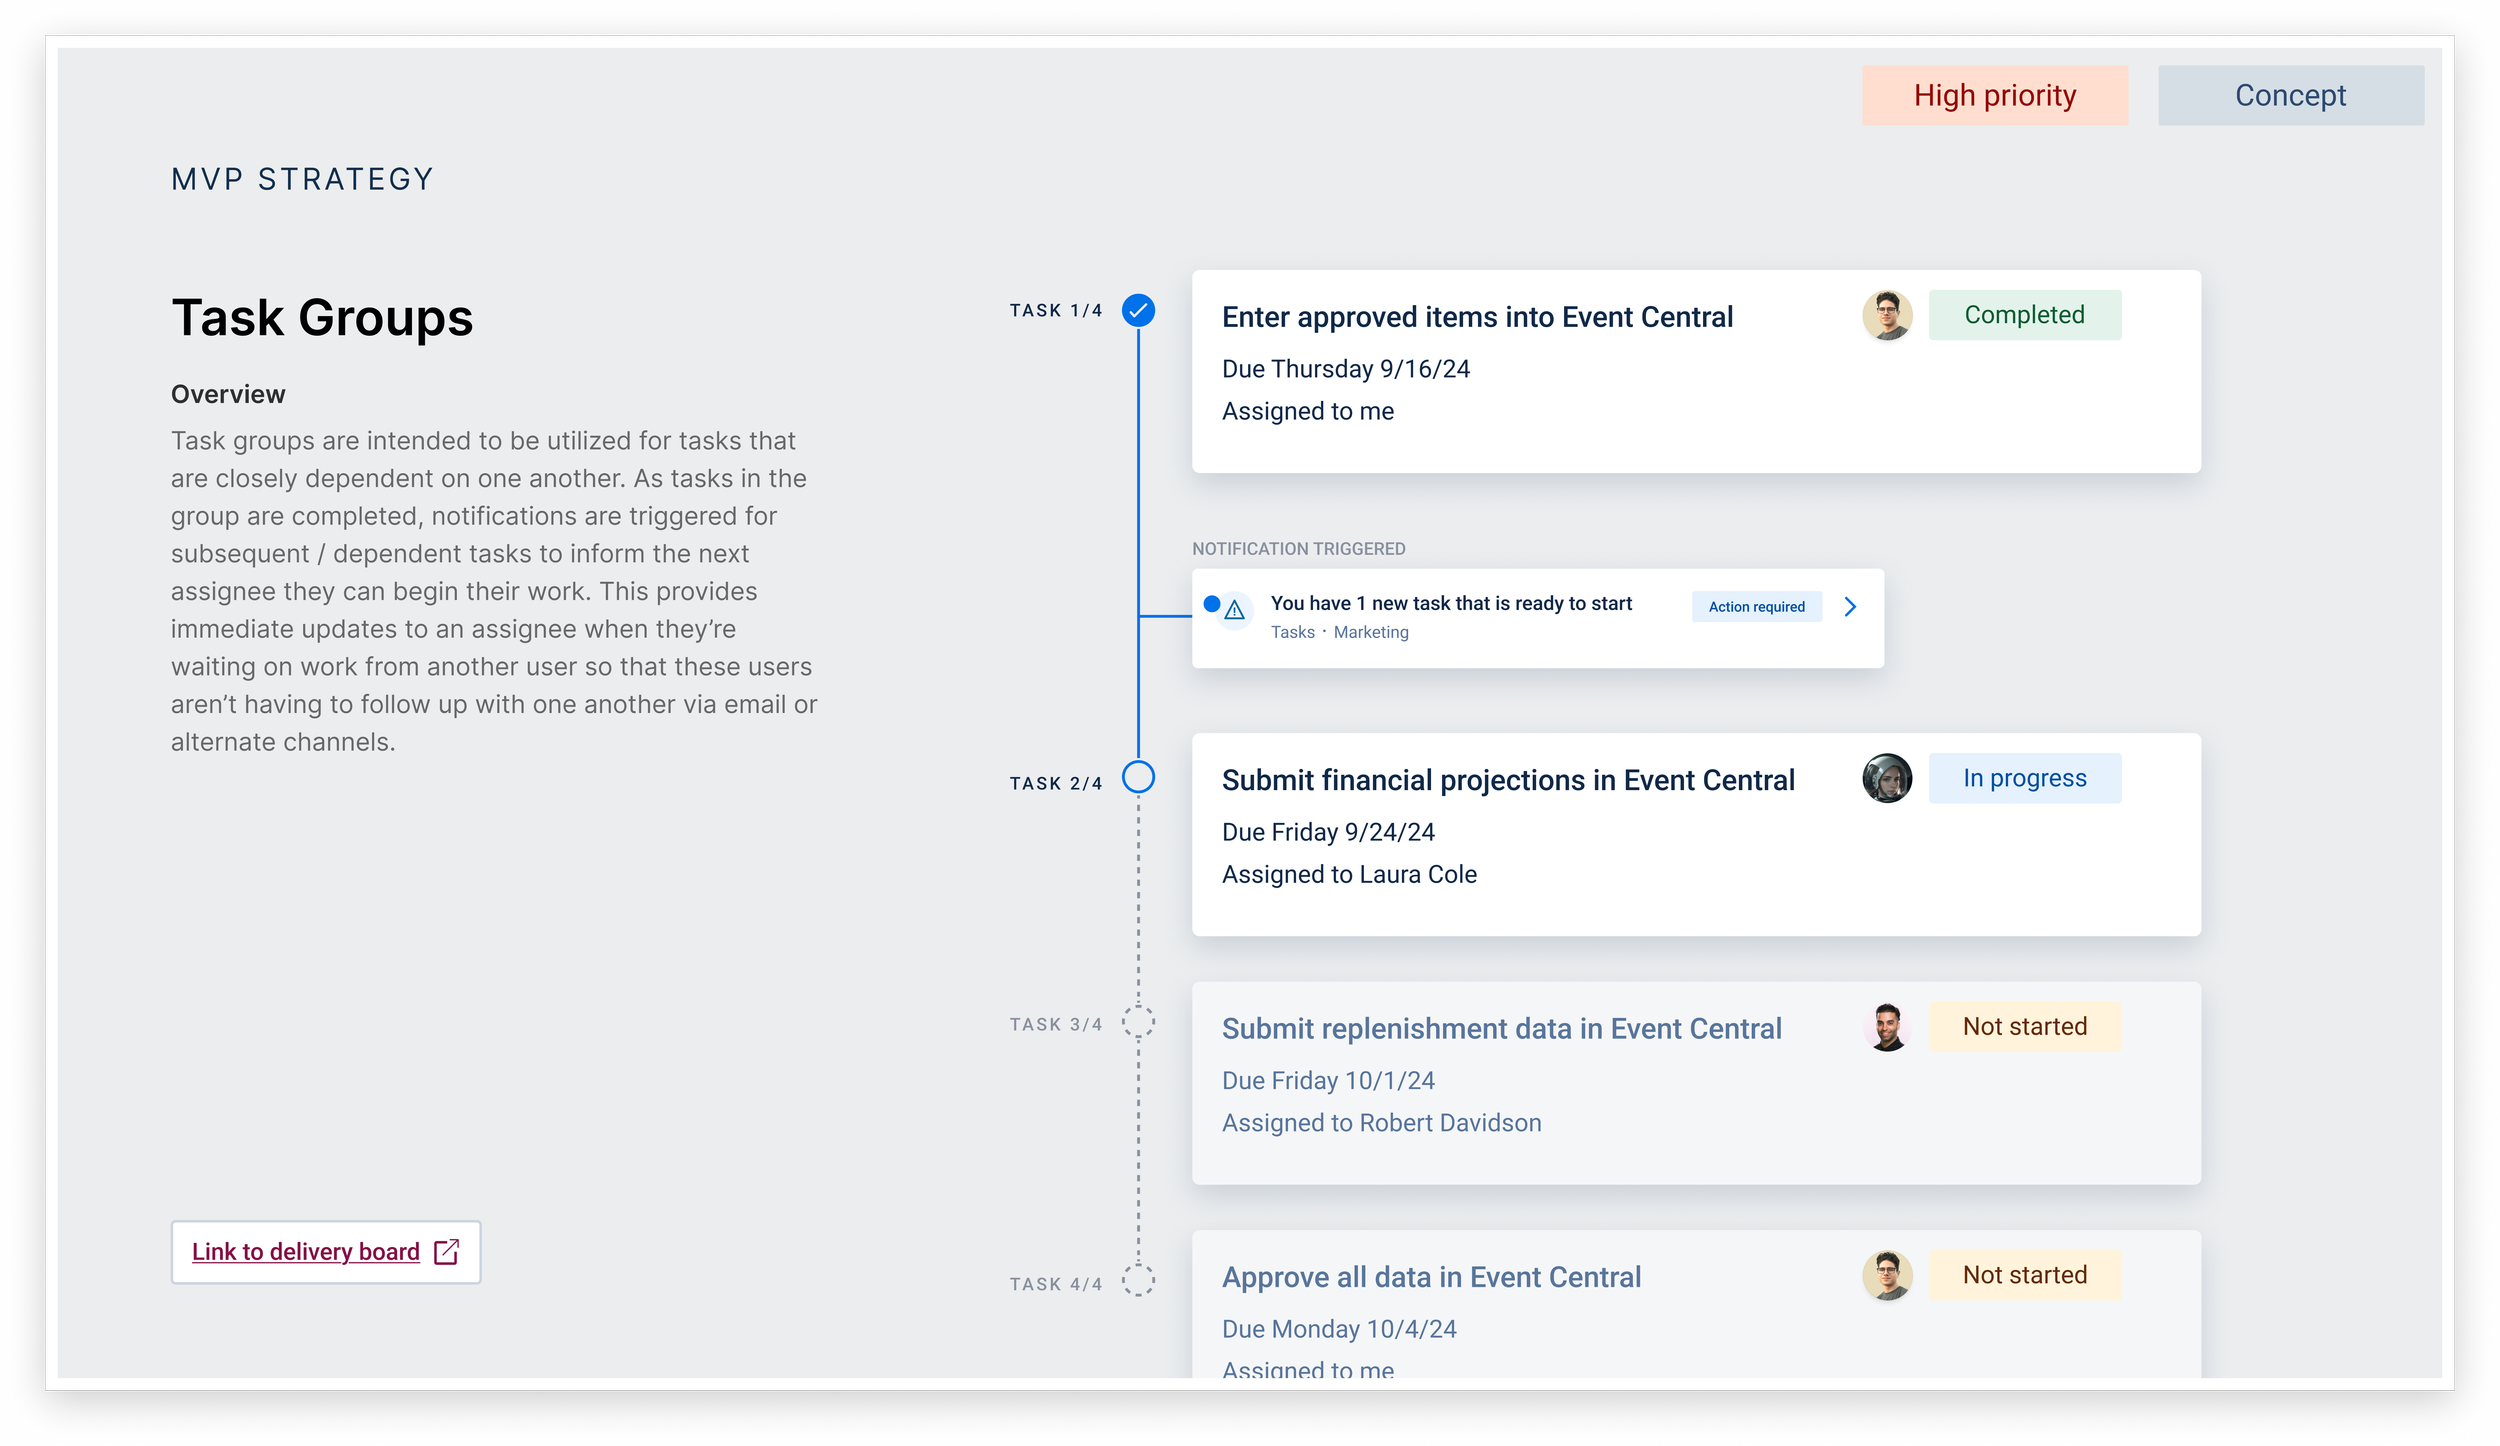Click Robert Davidson's avatar on replenishment task
Screen dimensions: 2500x1446
pos(1887,1027)
